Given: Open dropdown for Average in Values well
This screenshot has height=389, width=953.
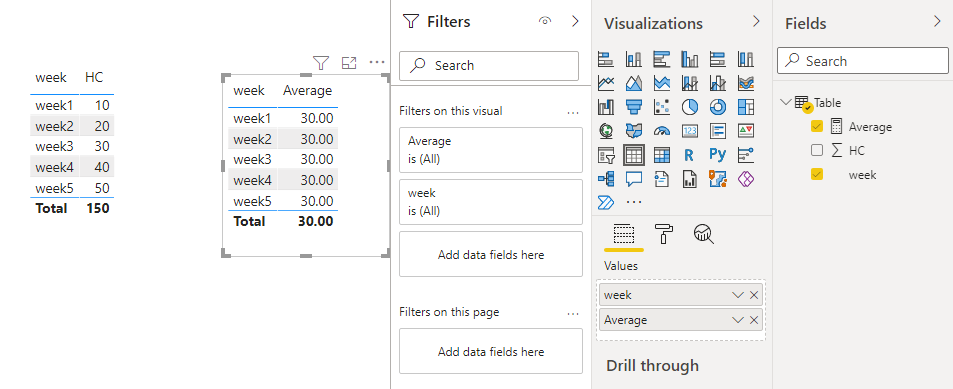Looking at the screenshot, I should [x=738, y=320].
